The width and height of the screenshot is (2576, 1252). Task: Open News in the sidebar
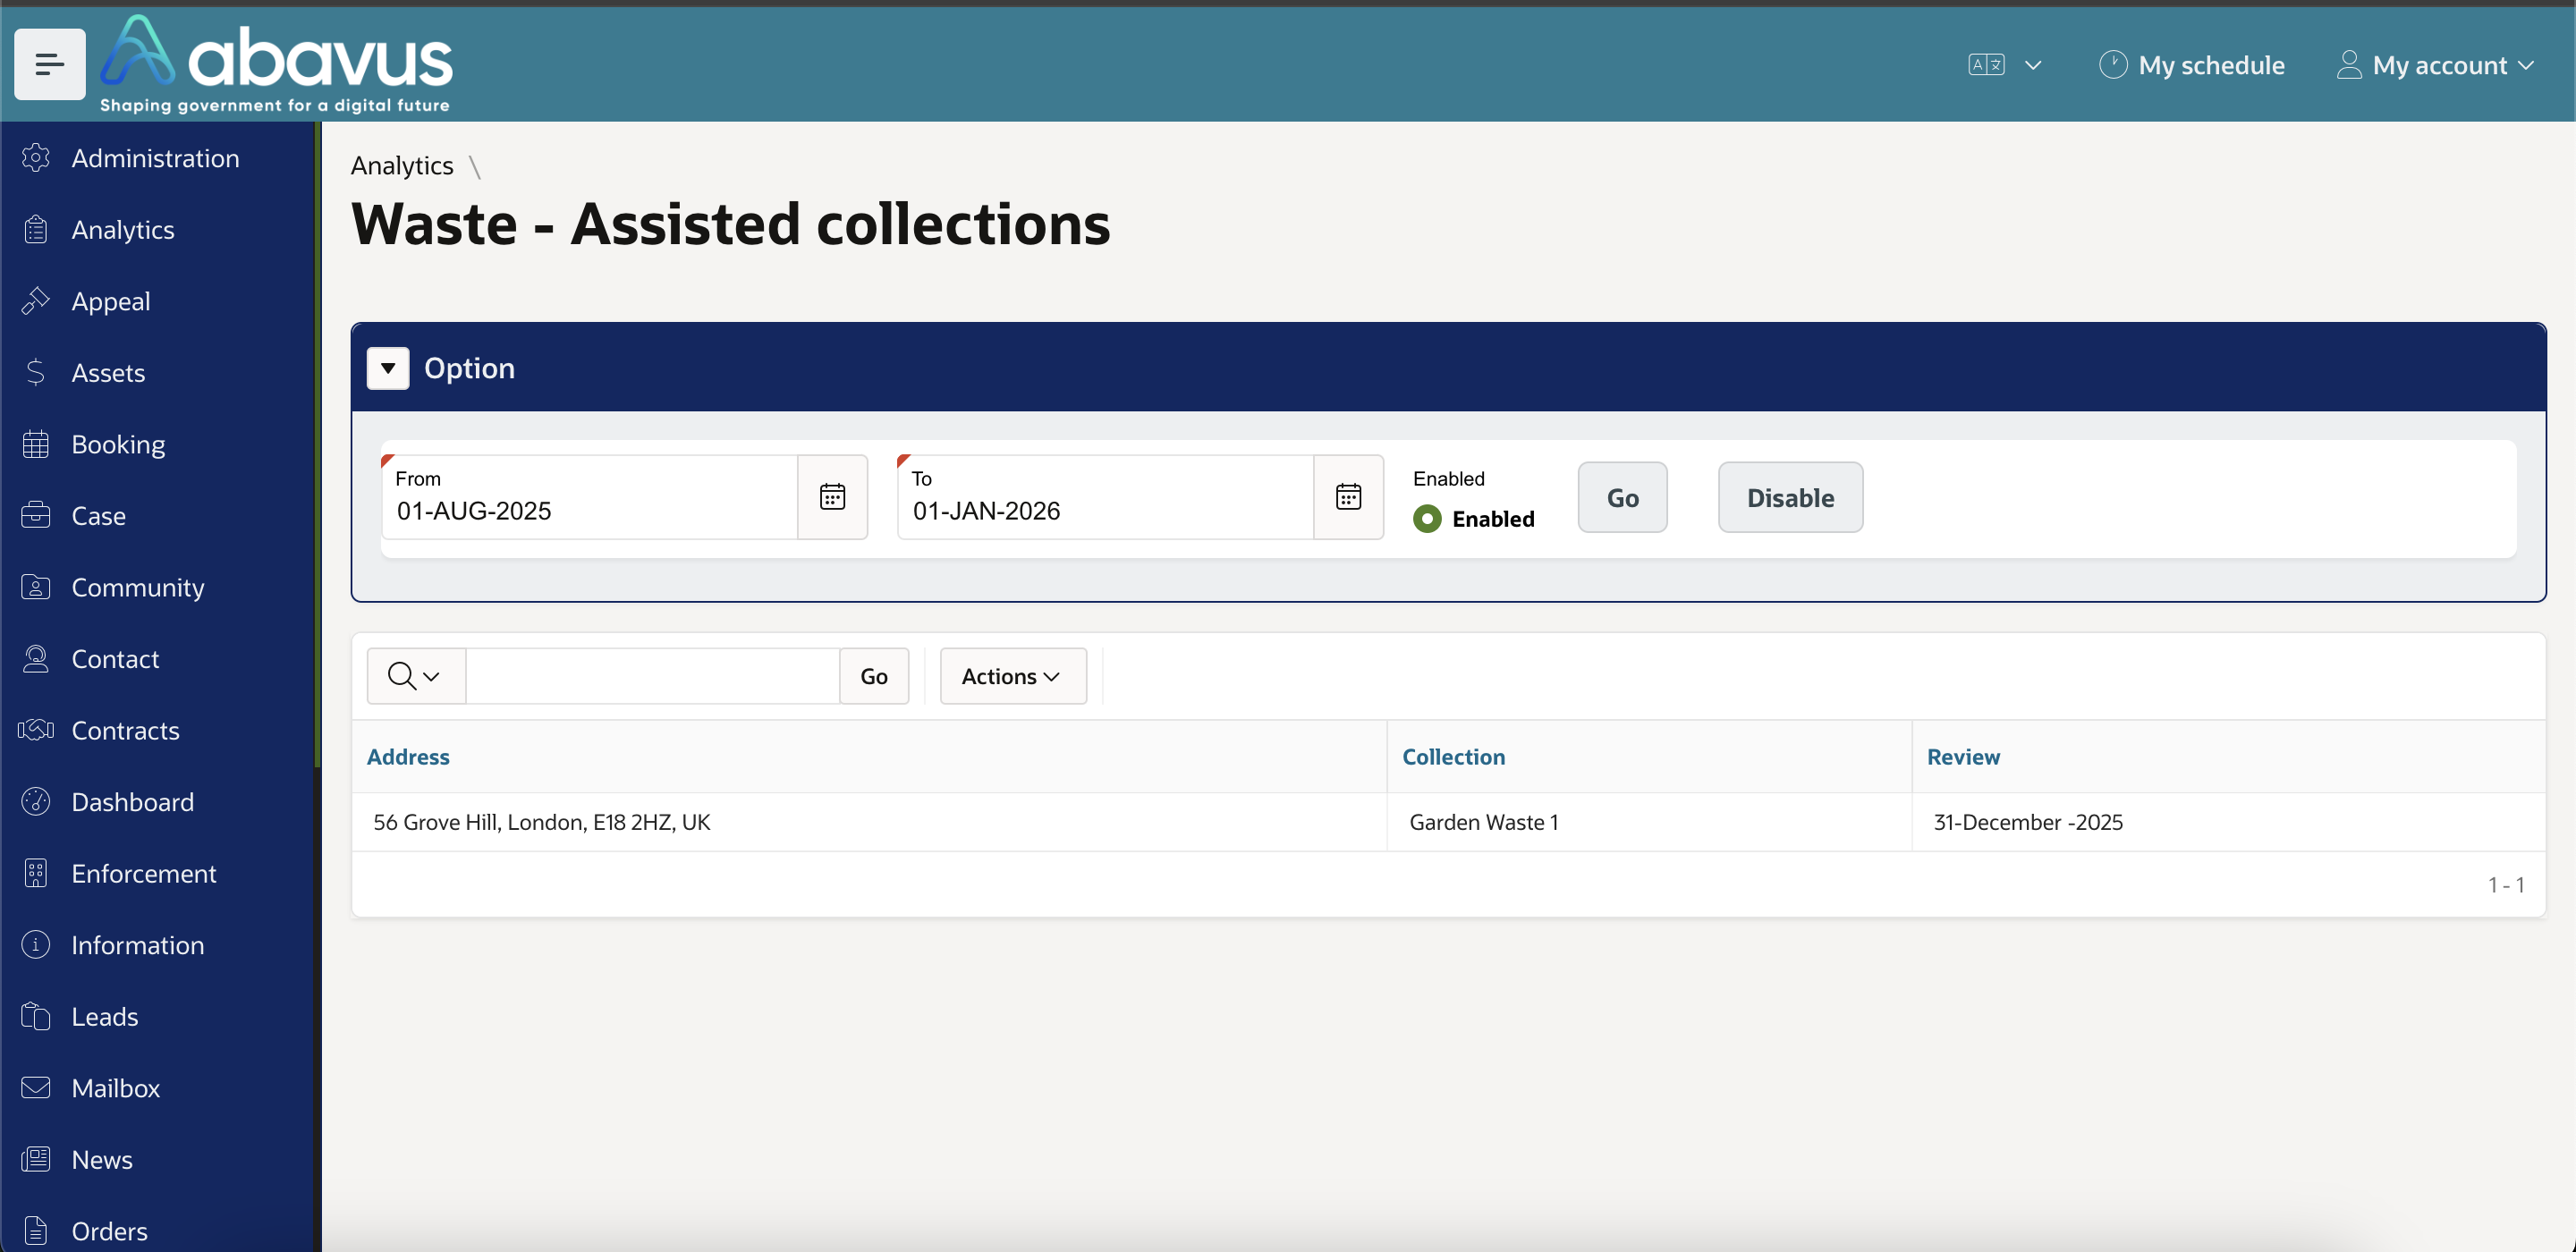(x=102, y=1160)
